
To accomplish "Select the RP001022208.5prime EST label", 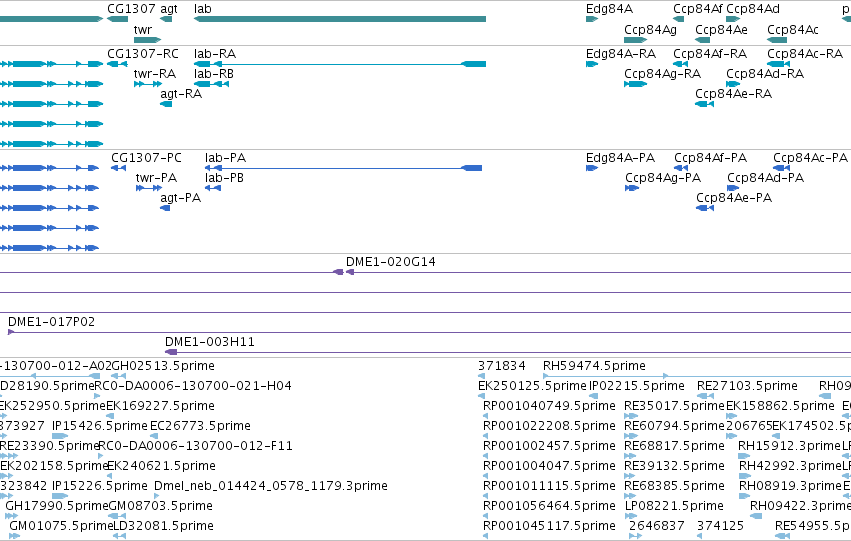I will [549, 426].
